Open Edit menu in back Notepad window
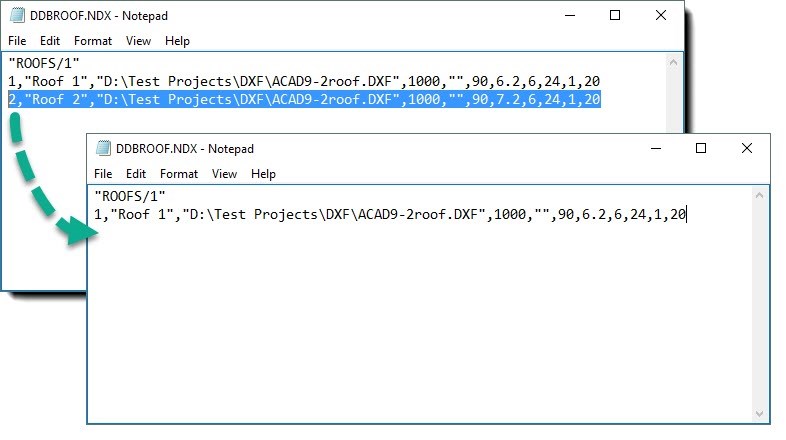 click(x=50, y=41)
